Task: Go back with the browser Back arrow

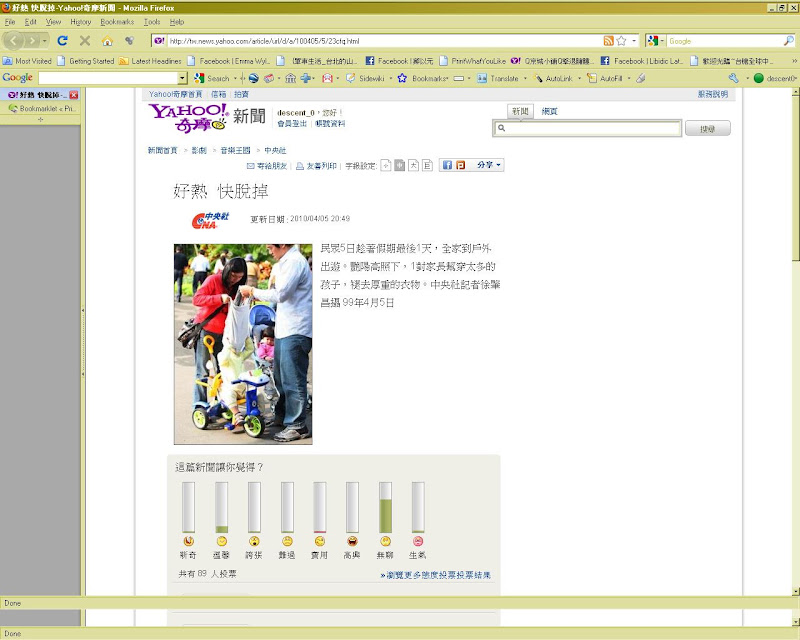Action: 14,41
